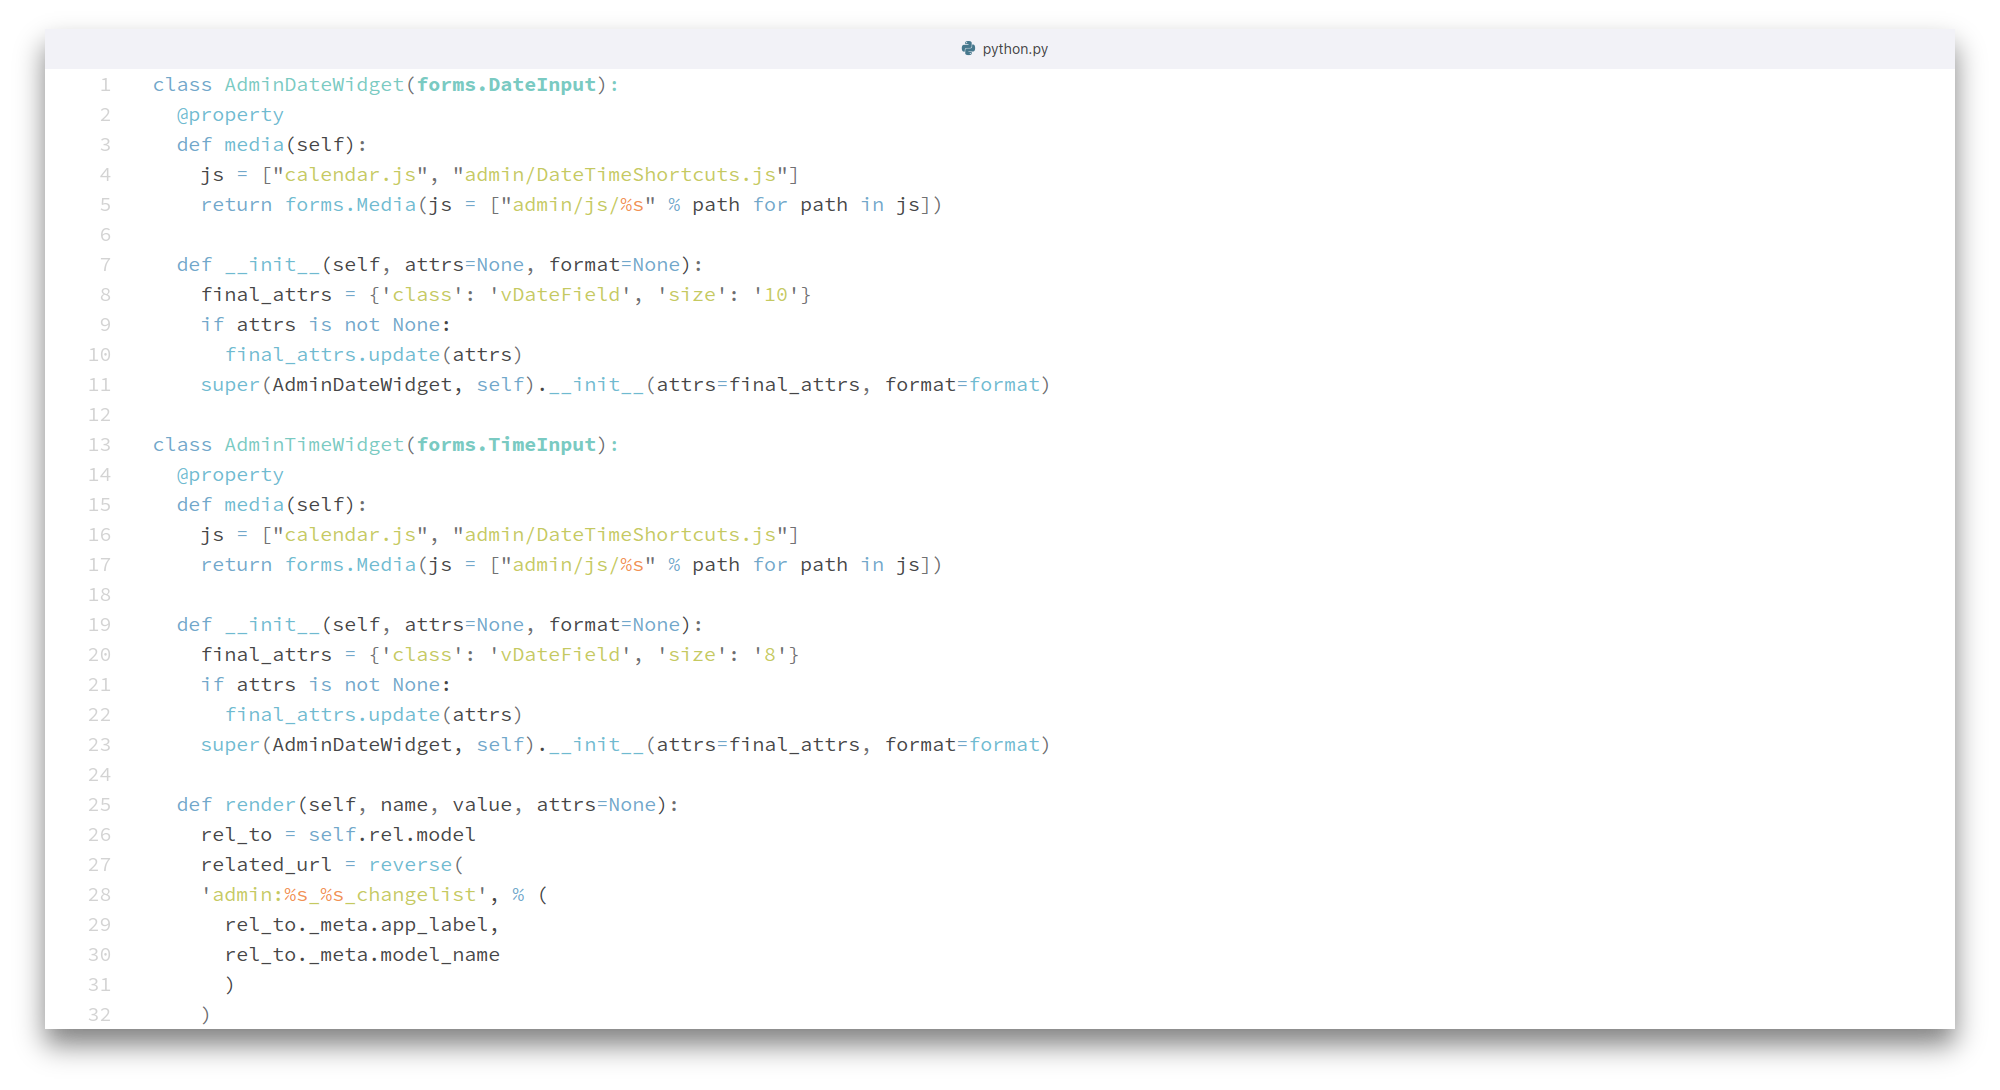Image resolution: width=2000 pixels, height=1090 pixels.
Task: Click the 'admin:%s_%s_changelist' string
Action: tap(344, 895)
